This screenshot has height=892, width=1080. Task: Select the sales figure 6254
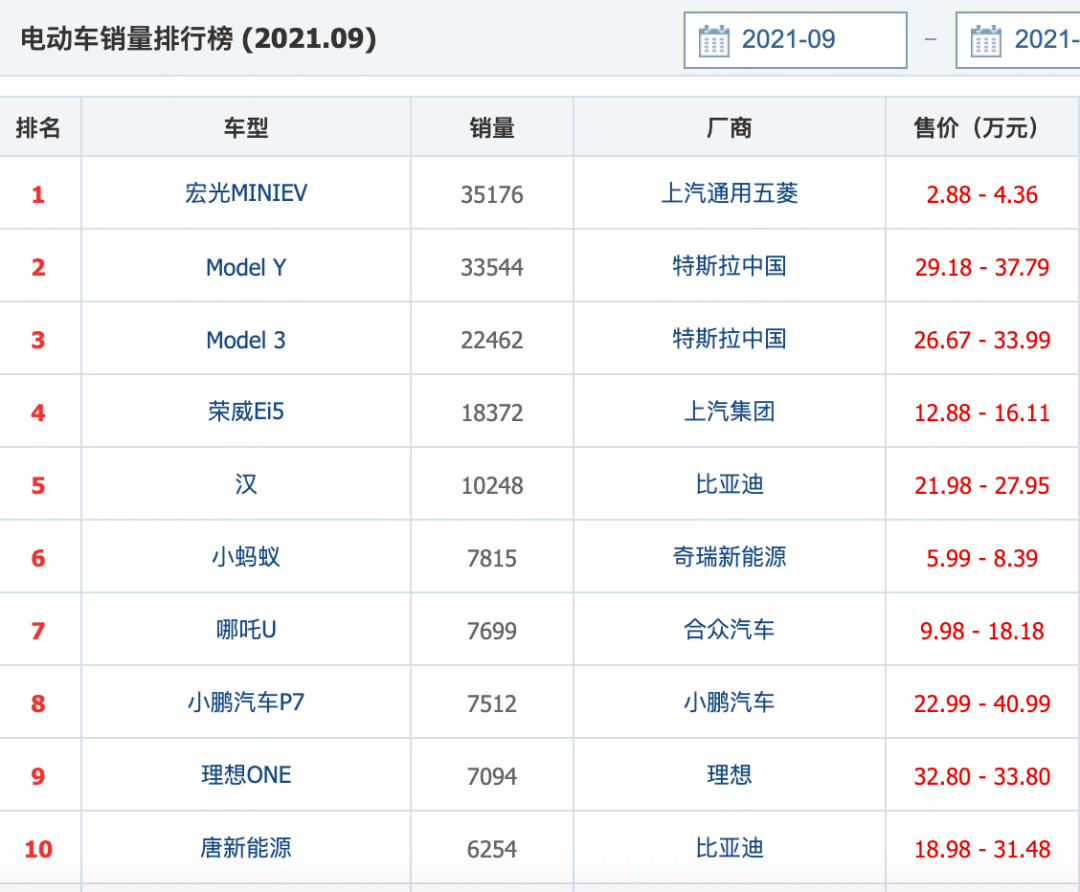click(492, 849)
